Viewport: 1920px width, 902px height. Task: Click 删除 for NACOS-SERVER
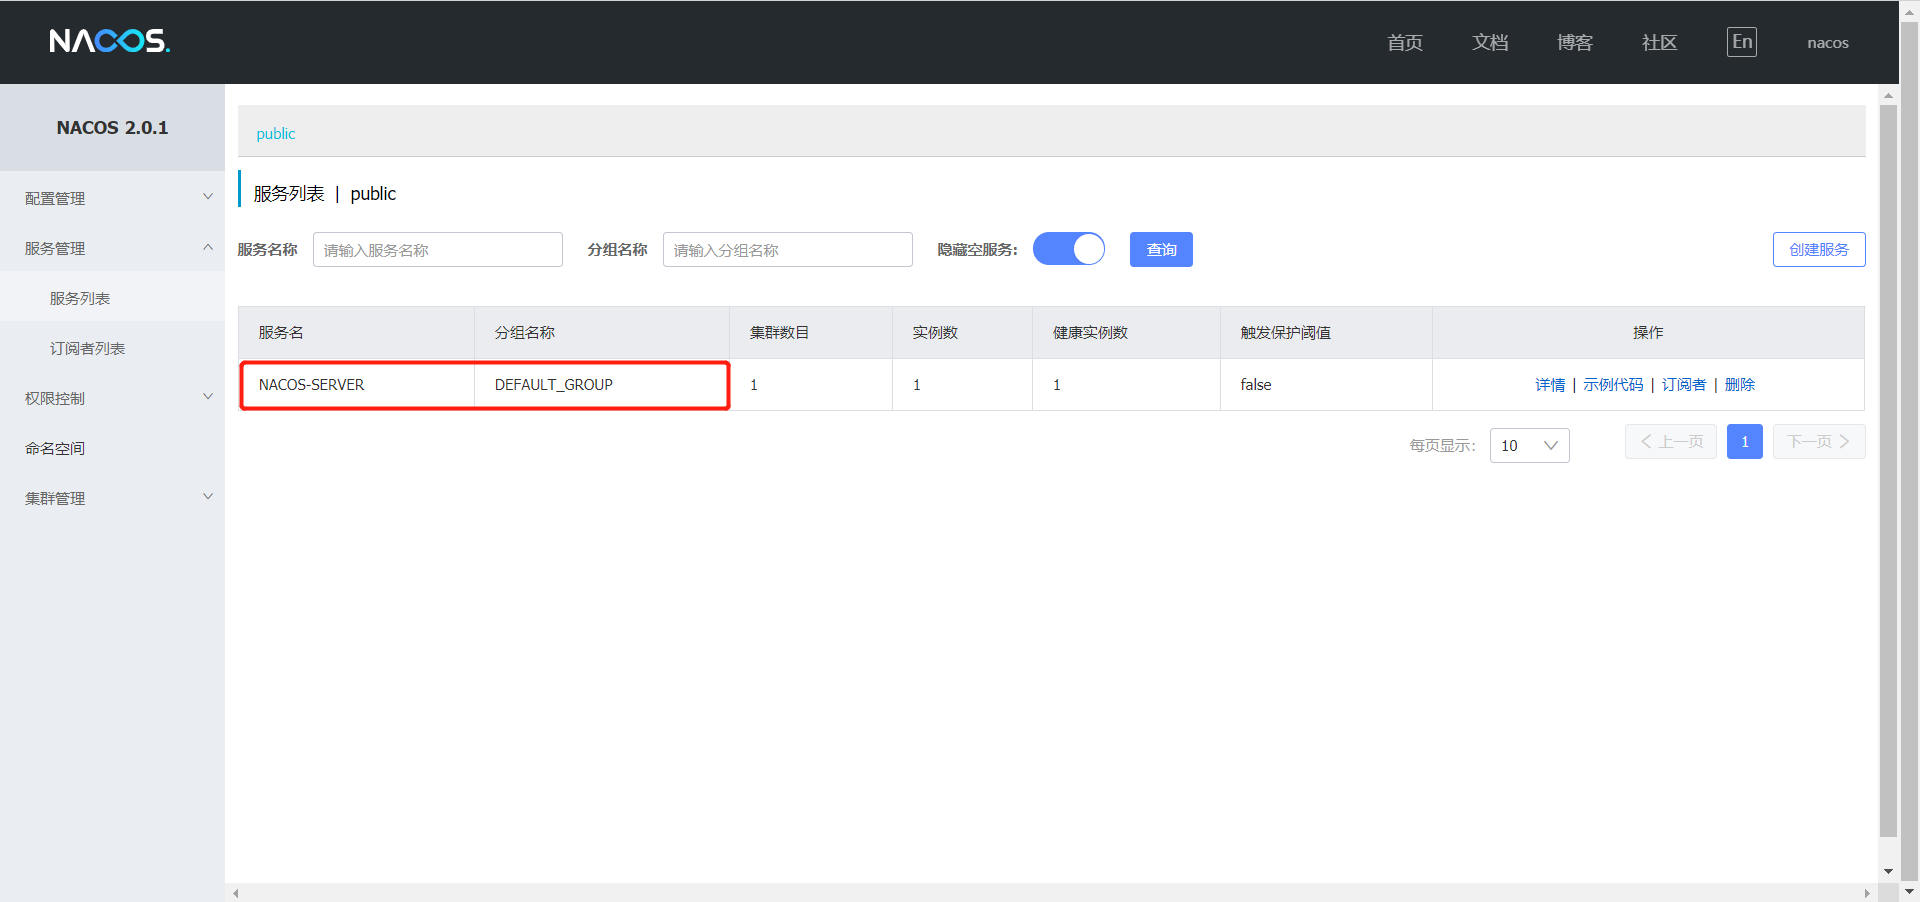tap(1740, 385)
